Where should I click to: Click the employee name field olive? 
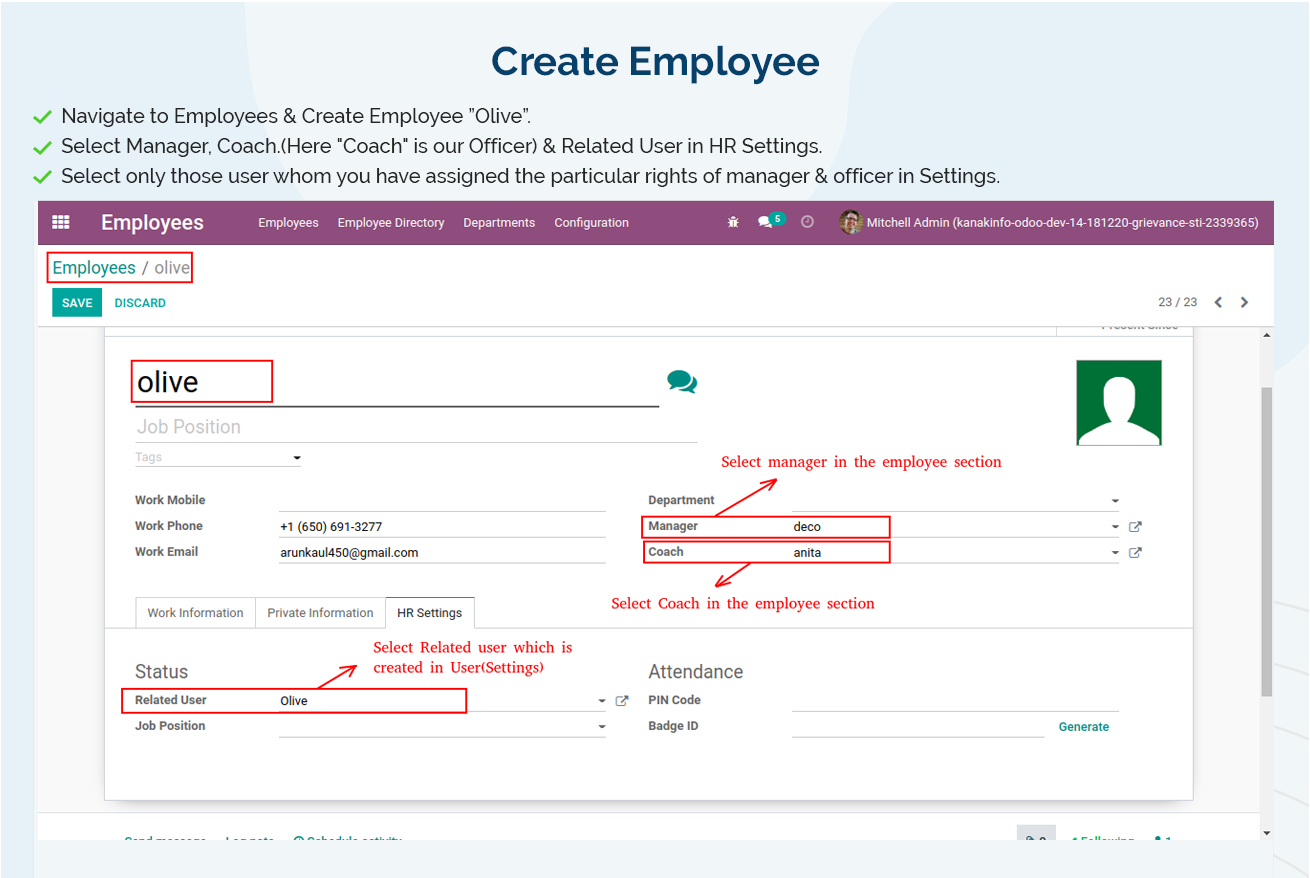pyautogui.click(x=397, y=383)
